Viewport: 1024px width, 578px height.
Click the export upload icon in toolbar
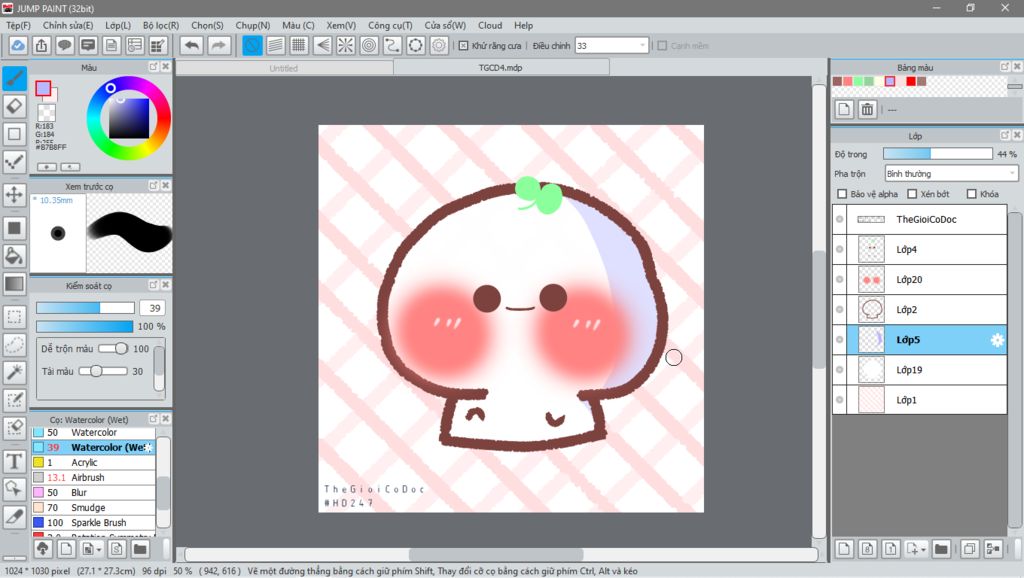41,45
